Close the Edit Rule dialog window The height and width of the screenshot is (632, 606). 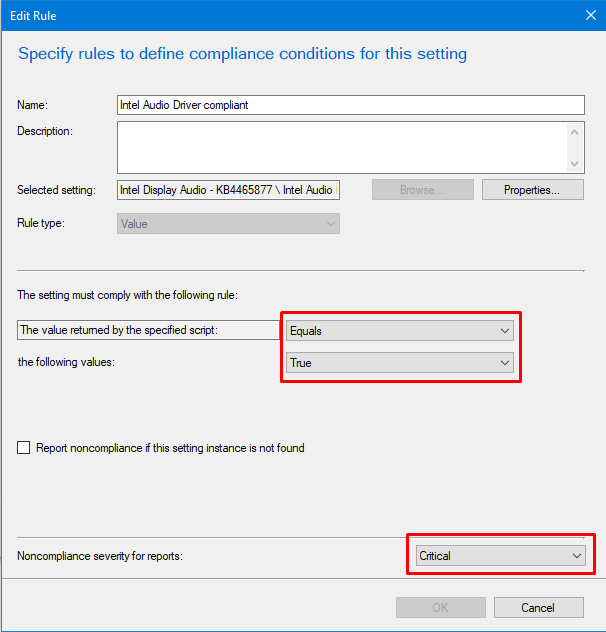[588, 14]
